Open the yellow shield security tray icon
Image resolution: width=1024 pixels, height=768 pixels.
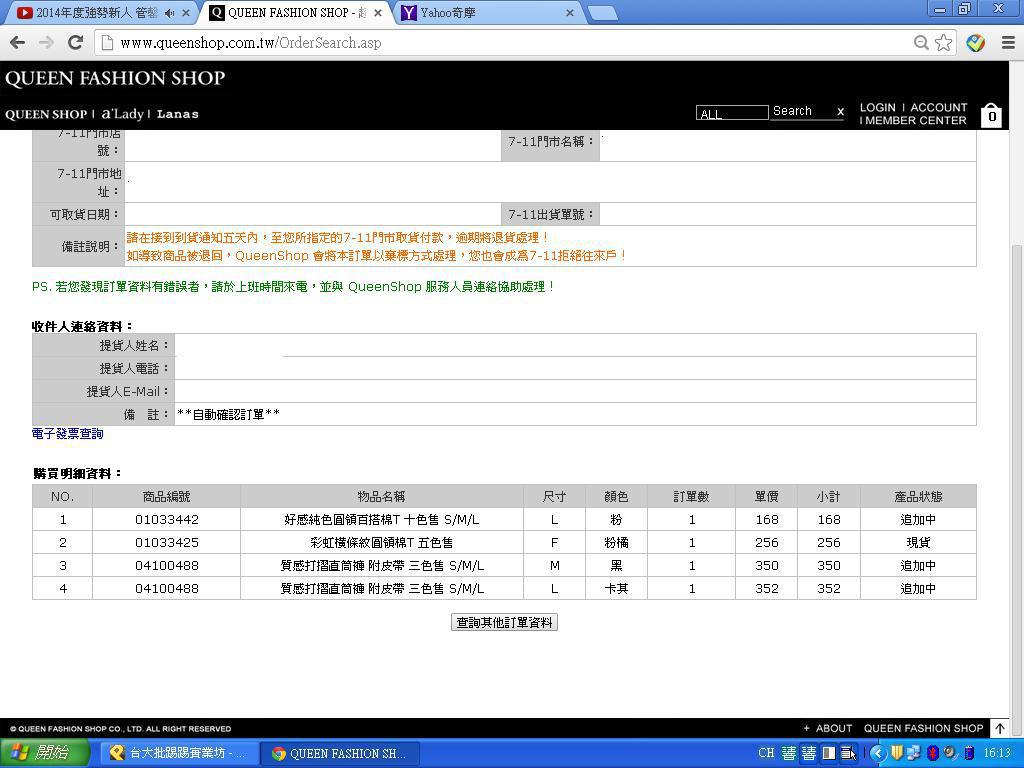[897, 753]
